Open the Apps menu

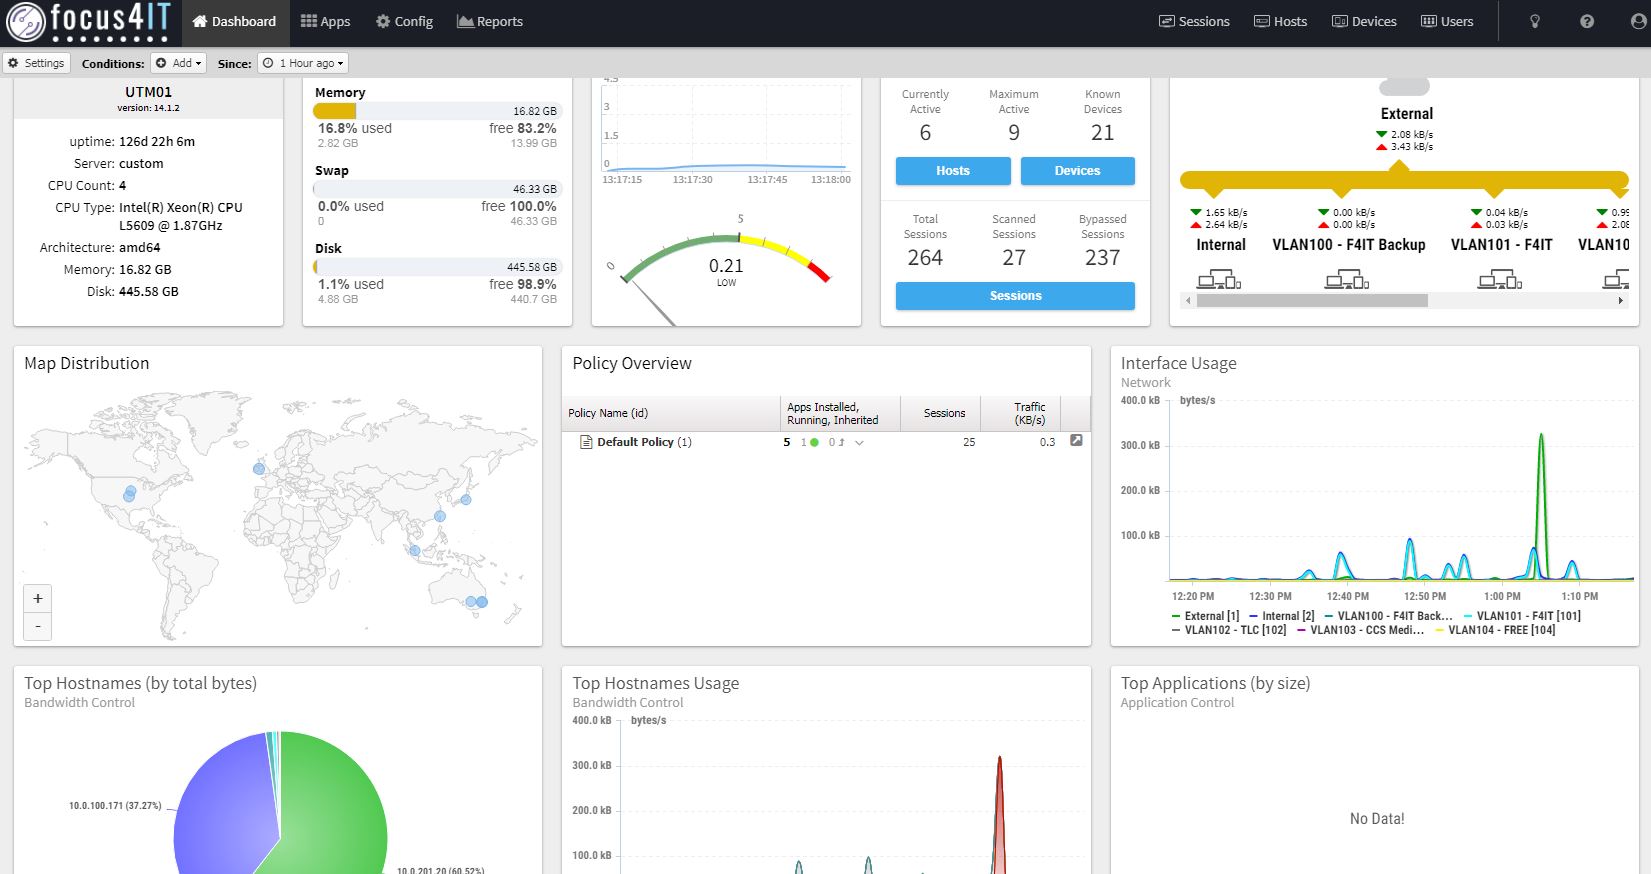tap(326, 22)
